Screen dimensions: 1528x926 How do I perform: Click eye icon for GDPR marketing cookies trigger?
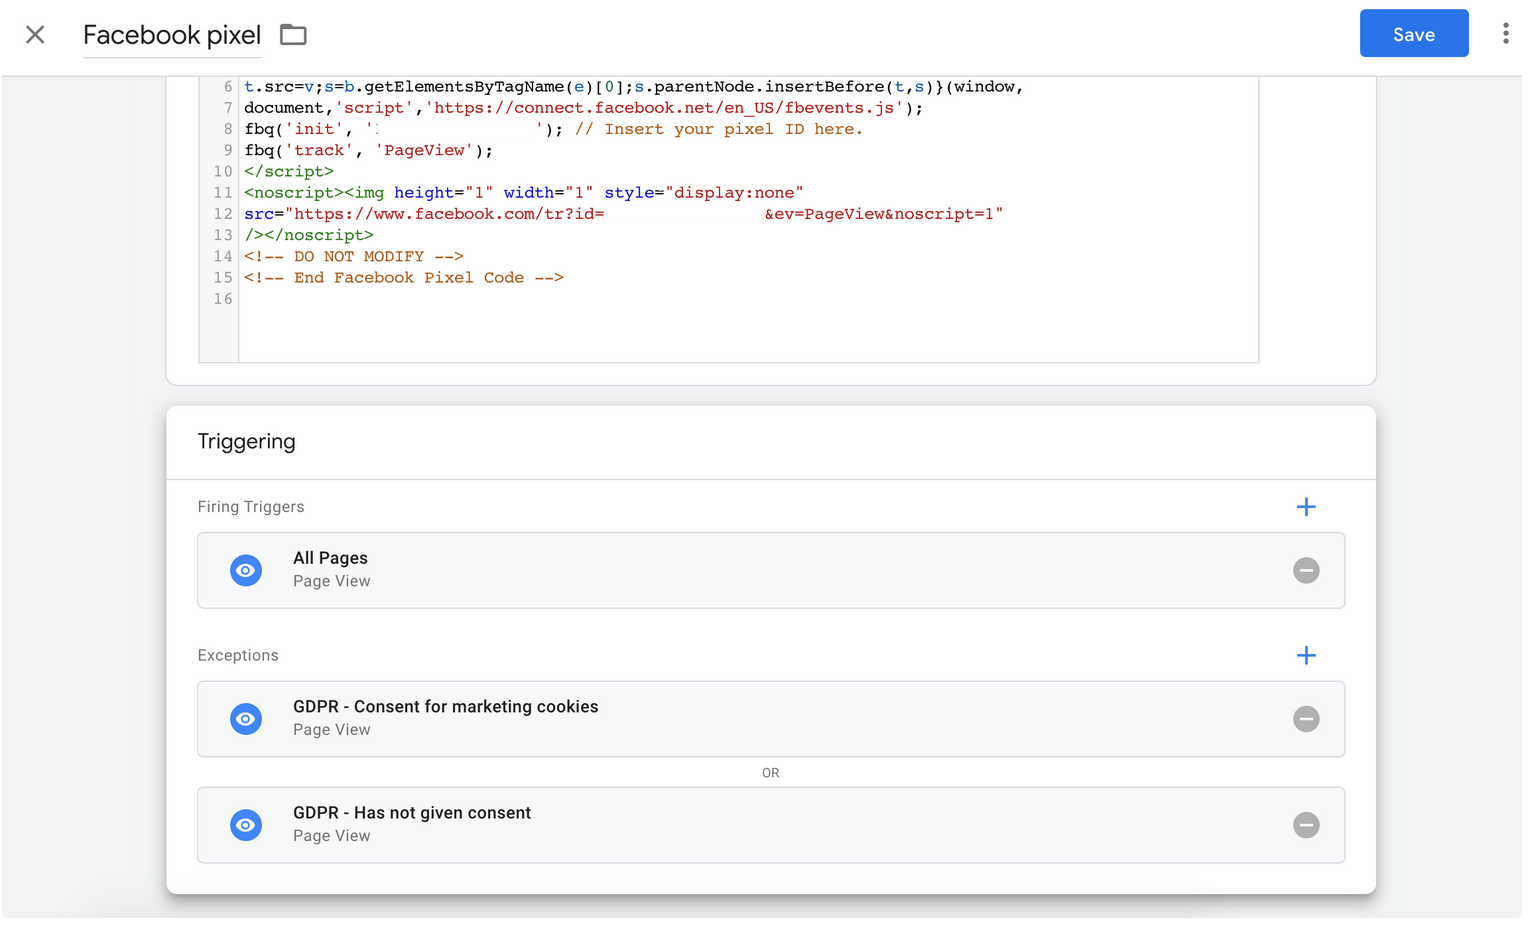click(x=246, y=720)
